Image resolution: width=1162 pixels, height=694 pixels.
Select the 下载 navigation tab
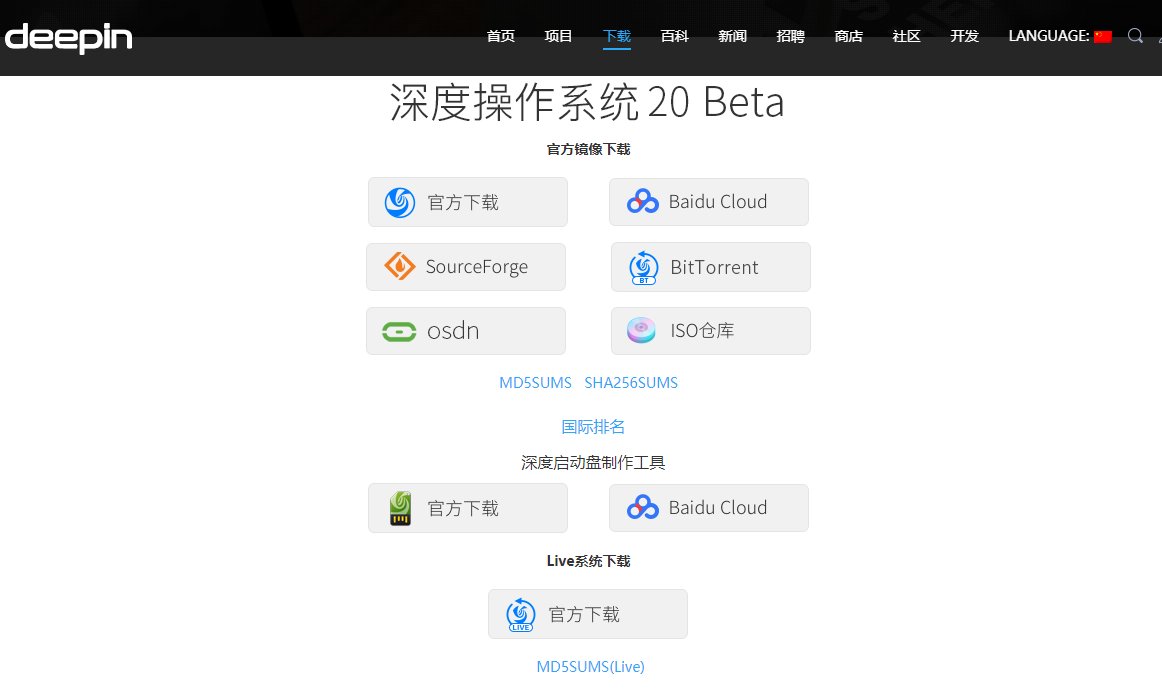617,36
